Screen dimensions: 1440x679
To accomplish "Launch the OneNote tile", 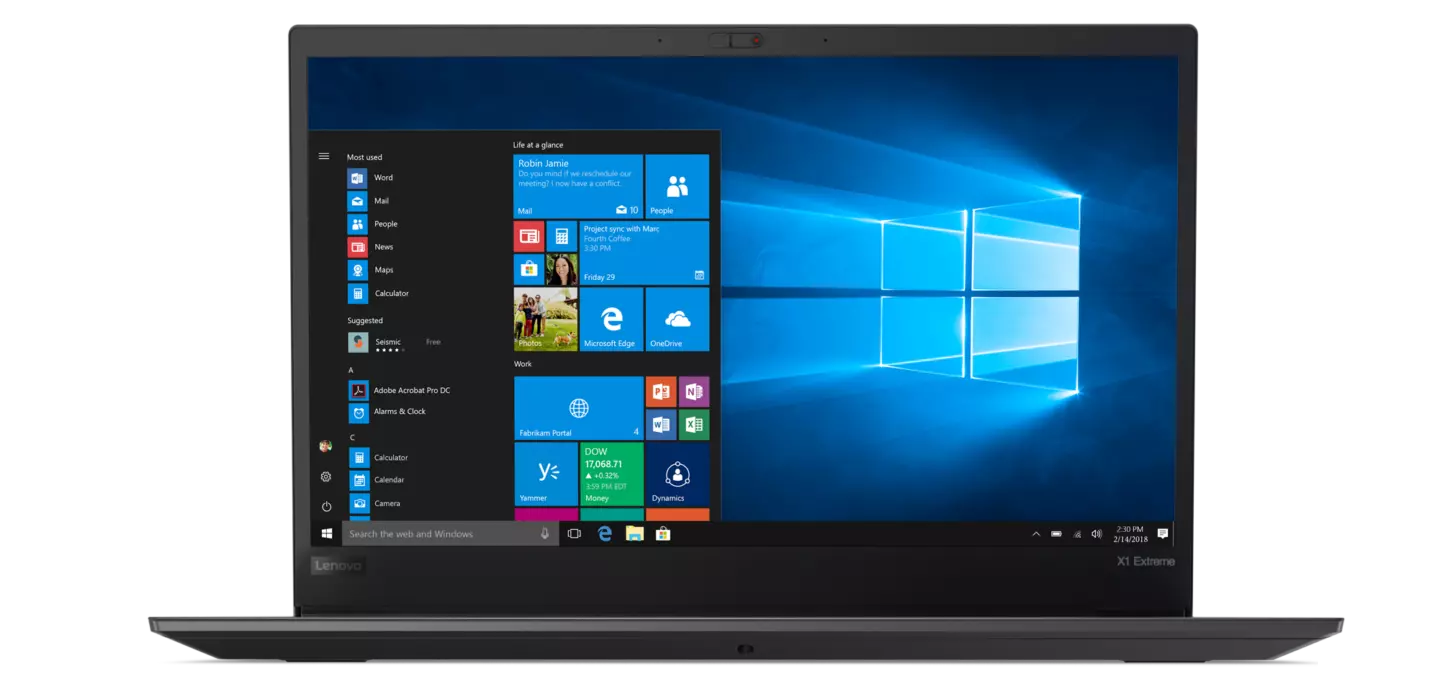I will pyautogui.click(x=694, y=391).
